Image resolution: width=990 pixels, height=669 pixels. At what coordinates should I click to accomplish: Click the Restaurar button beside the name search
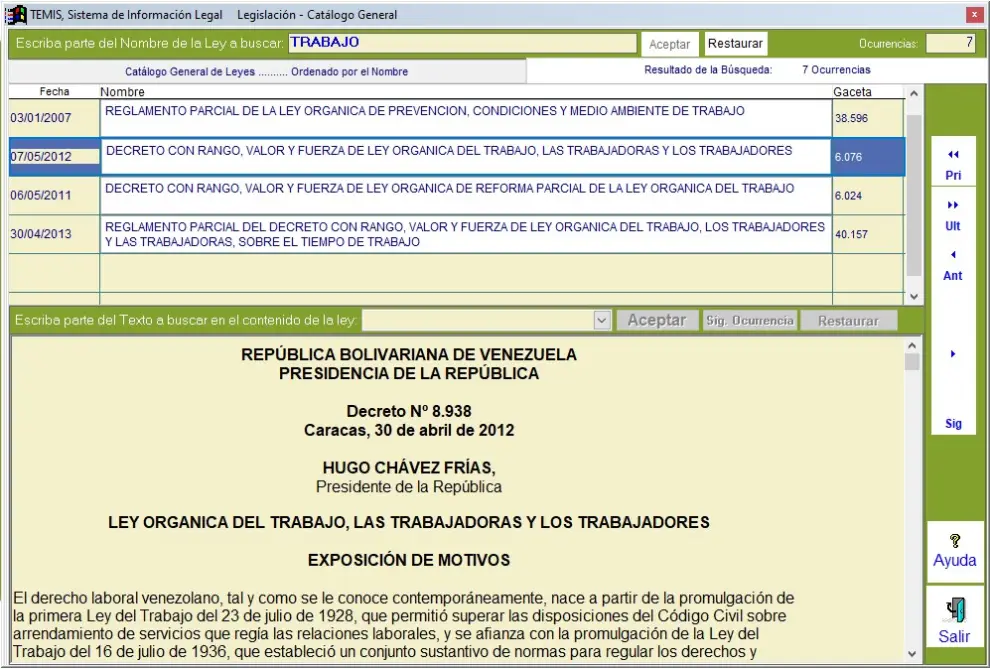pyautogui.click(x=735, y=44)
